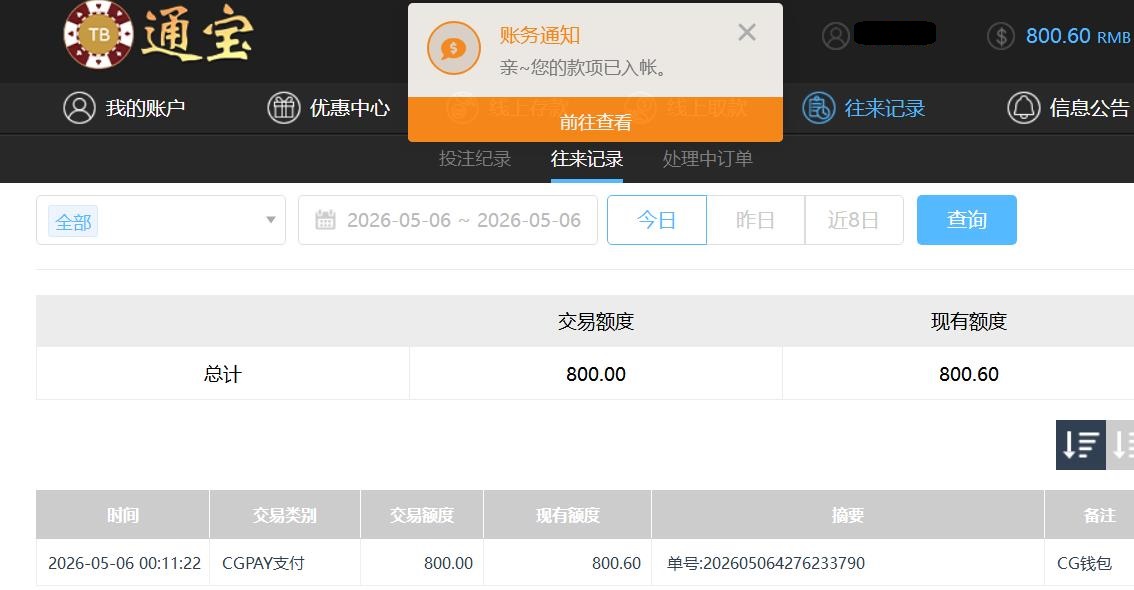Image resolution: width=1134 pixels, height=590 pixels.
Task: Switch to 往来记录 sub-tab
Action: click(x=587, y=158)
